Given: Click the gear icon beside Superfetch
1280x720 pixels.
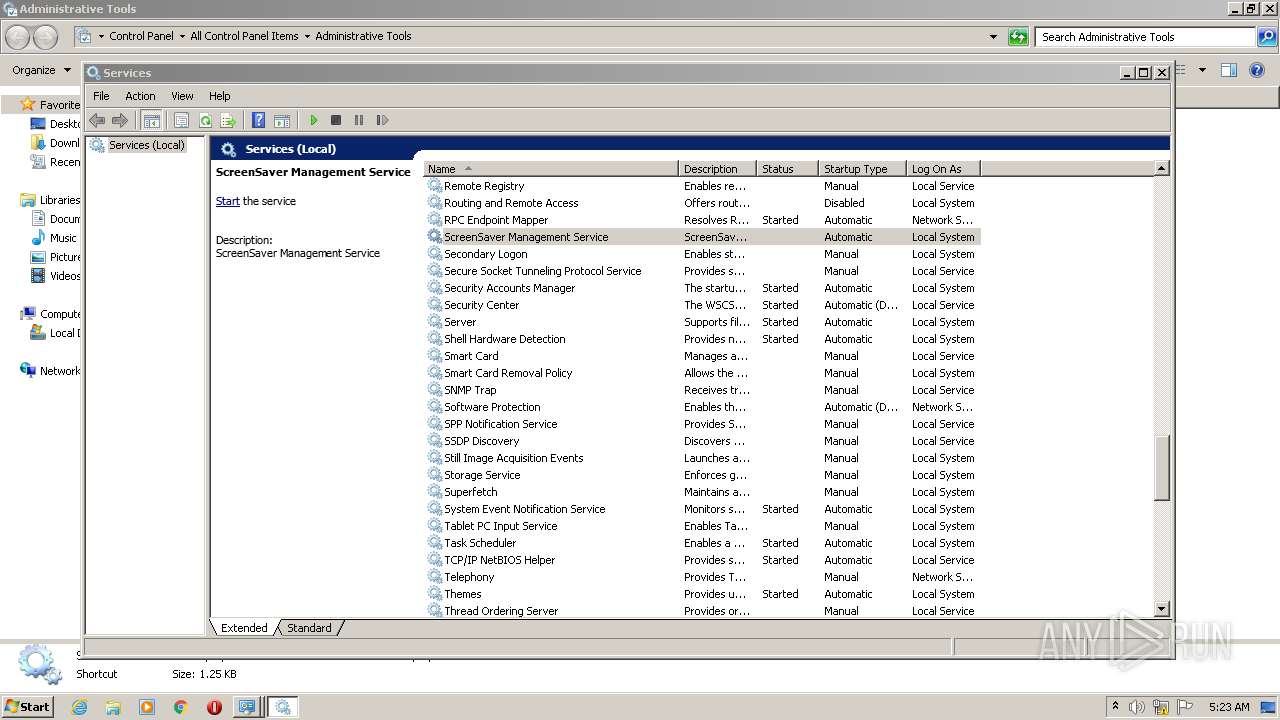Looking at the screenshot, I should pyautogui.click(x=435, y=492).
